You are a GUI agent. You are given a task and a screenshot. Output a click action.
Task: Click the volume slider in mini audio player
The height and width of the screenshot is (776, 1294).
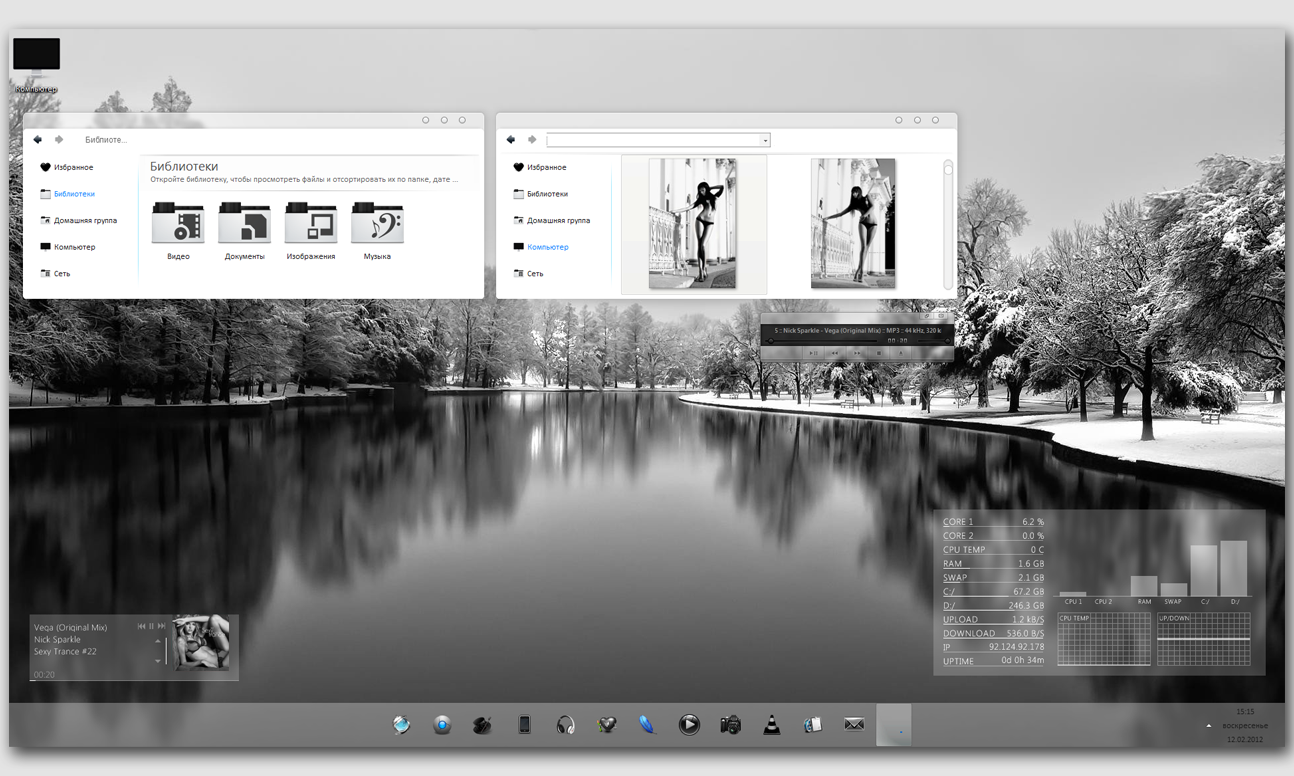[x=933, y=341]
